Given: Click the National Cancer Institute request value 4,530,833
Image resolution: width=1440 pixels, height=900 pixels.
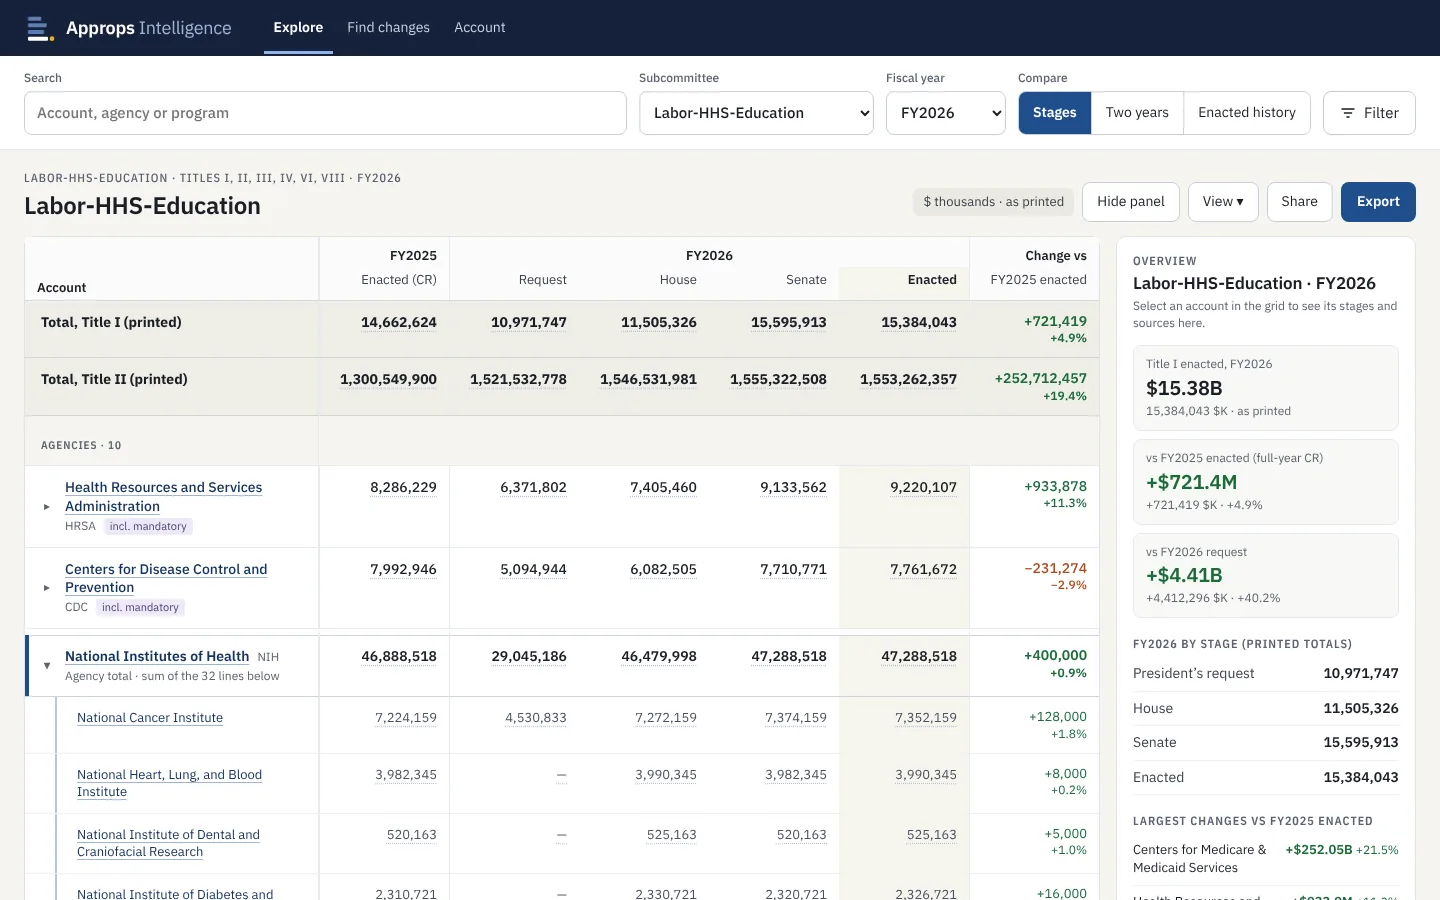Looking at the screenshot, I should pyautogui.click(x=536, y=718).
